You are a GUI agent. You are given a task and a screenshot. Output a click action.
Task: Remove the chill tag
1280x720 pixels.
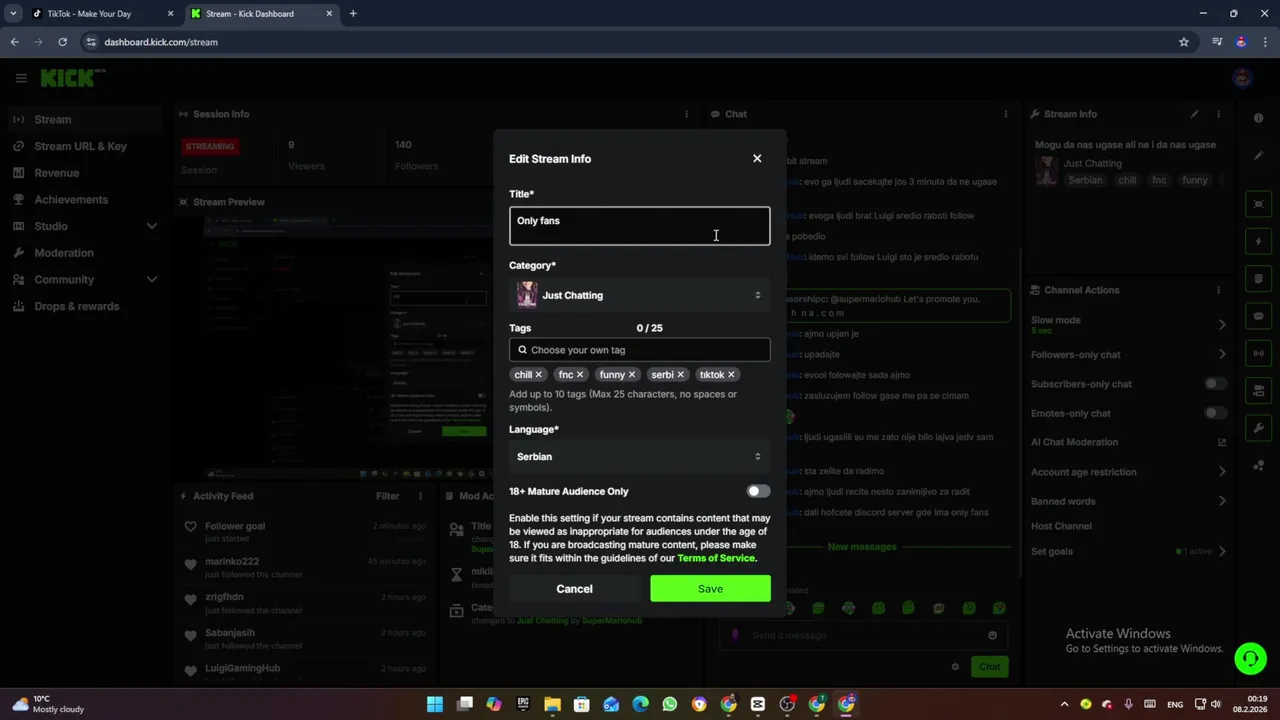pyautogui.click(x=538, y=375)
